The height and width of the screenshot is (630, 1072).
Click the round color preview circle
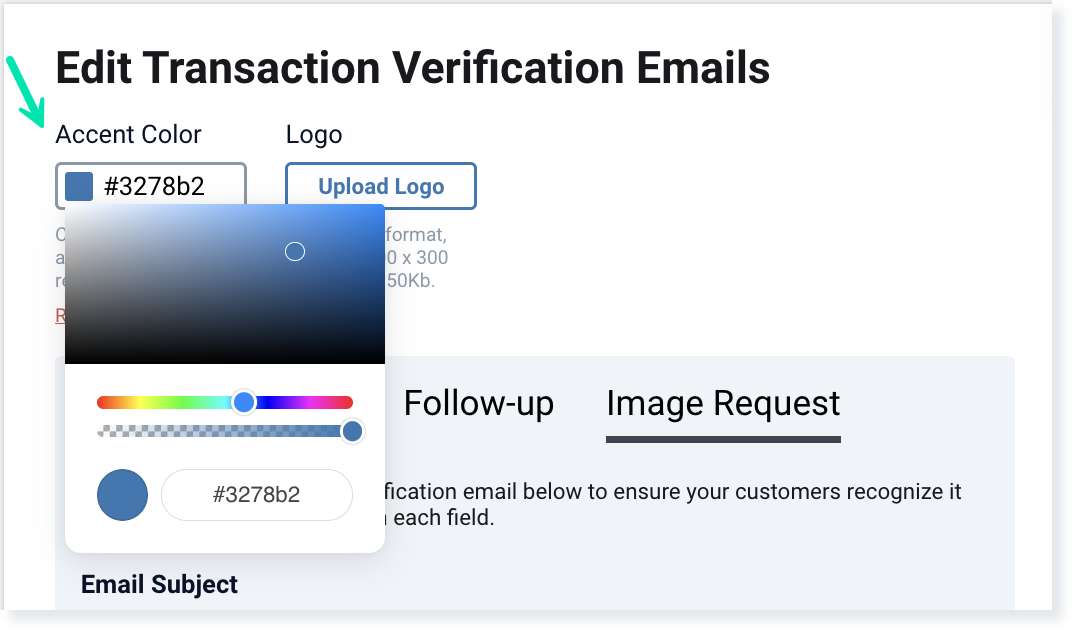tap(122, 495)
